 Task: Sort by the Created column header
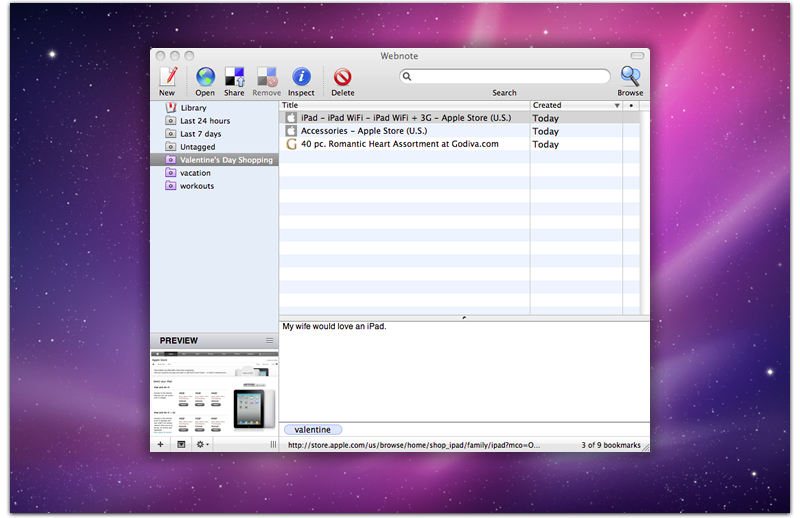point(576,105)
